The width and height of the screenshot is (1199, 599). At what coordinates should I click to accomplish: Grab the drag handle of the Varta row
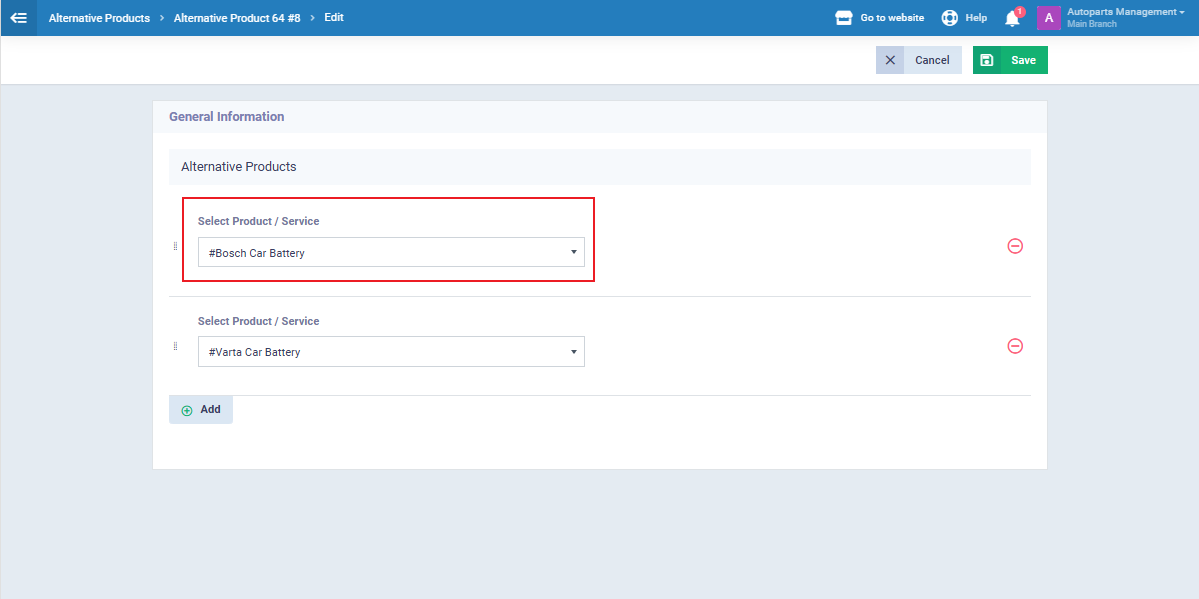175,346
